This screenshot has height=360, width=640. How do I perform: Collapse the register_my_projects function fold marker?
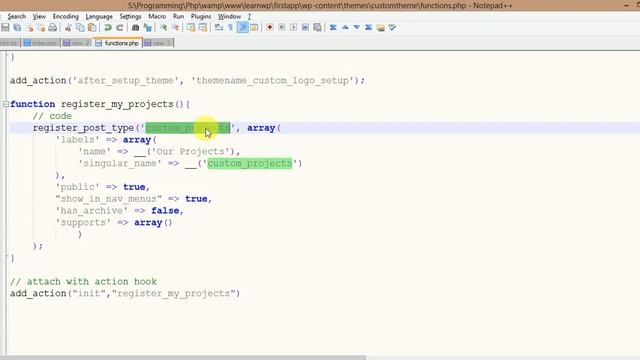coord(6,104)
